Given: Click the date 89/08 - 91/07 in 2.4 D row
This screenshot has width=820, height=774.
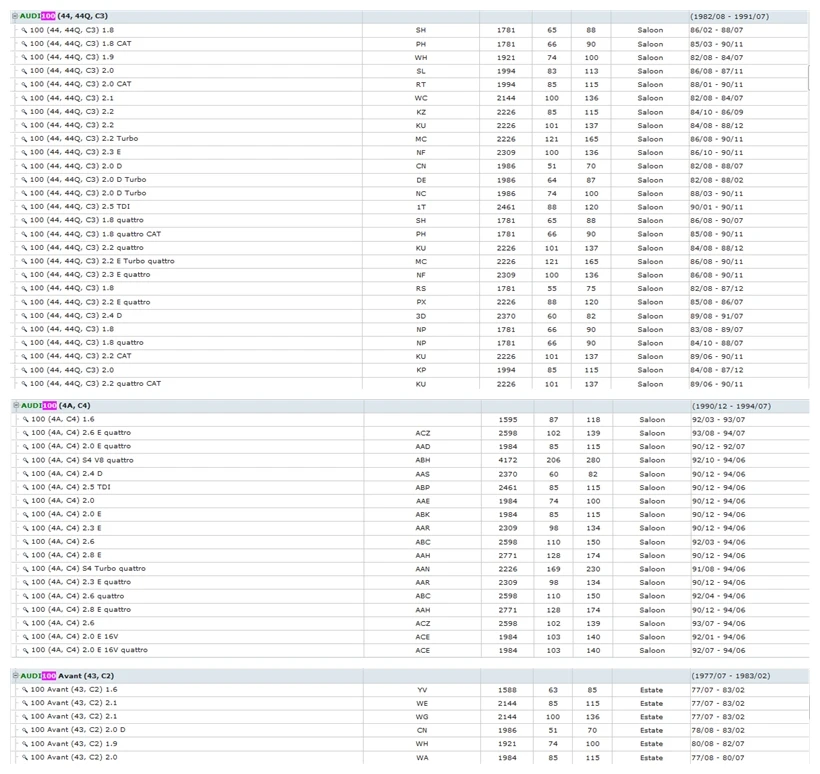Looking at the screenshot, I should tap(716, 316).
